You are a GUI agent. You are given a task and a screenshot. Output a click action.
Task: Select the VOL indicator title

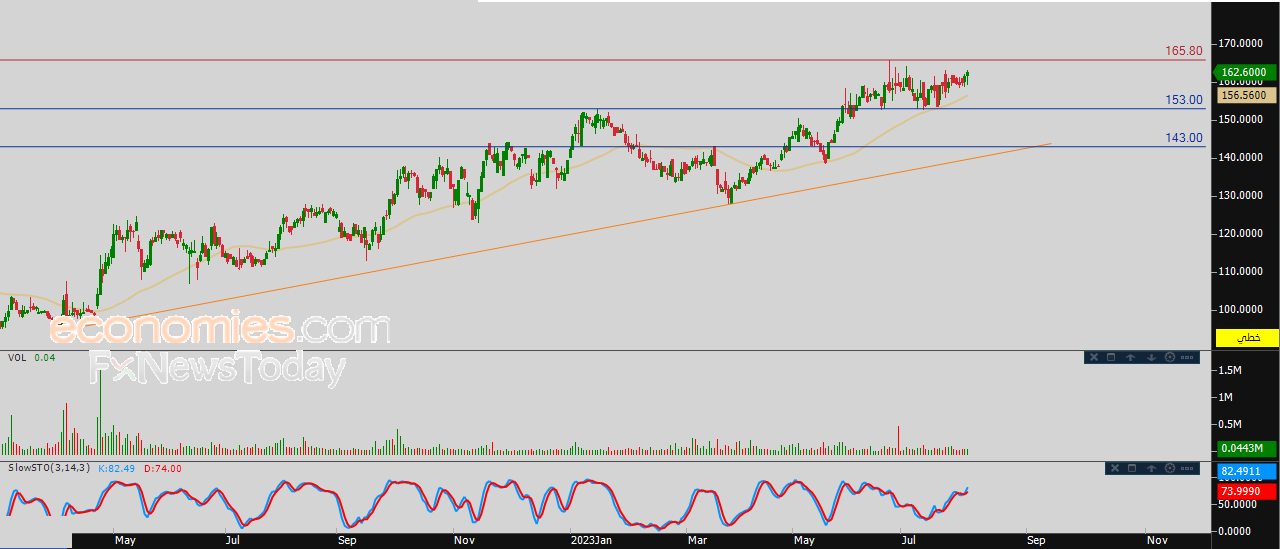point(17,357)
